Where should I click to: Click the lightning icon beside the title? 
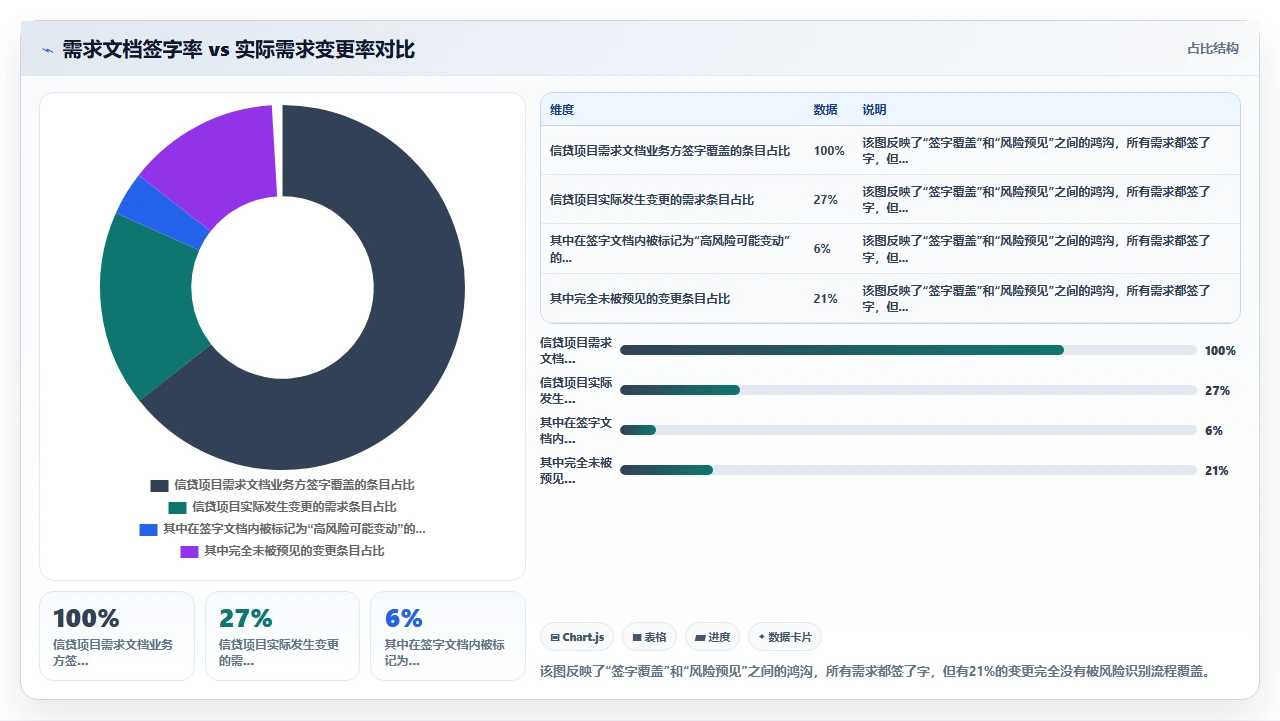[47, 50]
